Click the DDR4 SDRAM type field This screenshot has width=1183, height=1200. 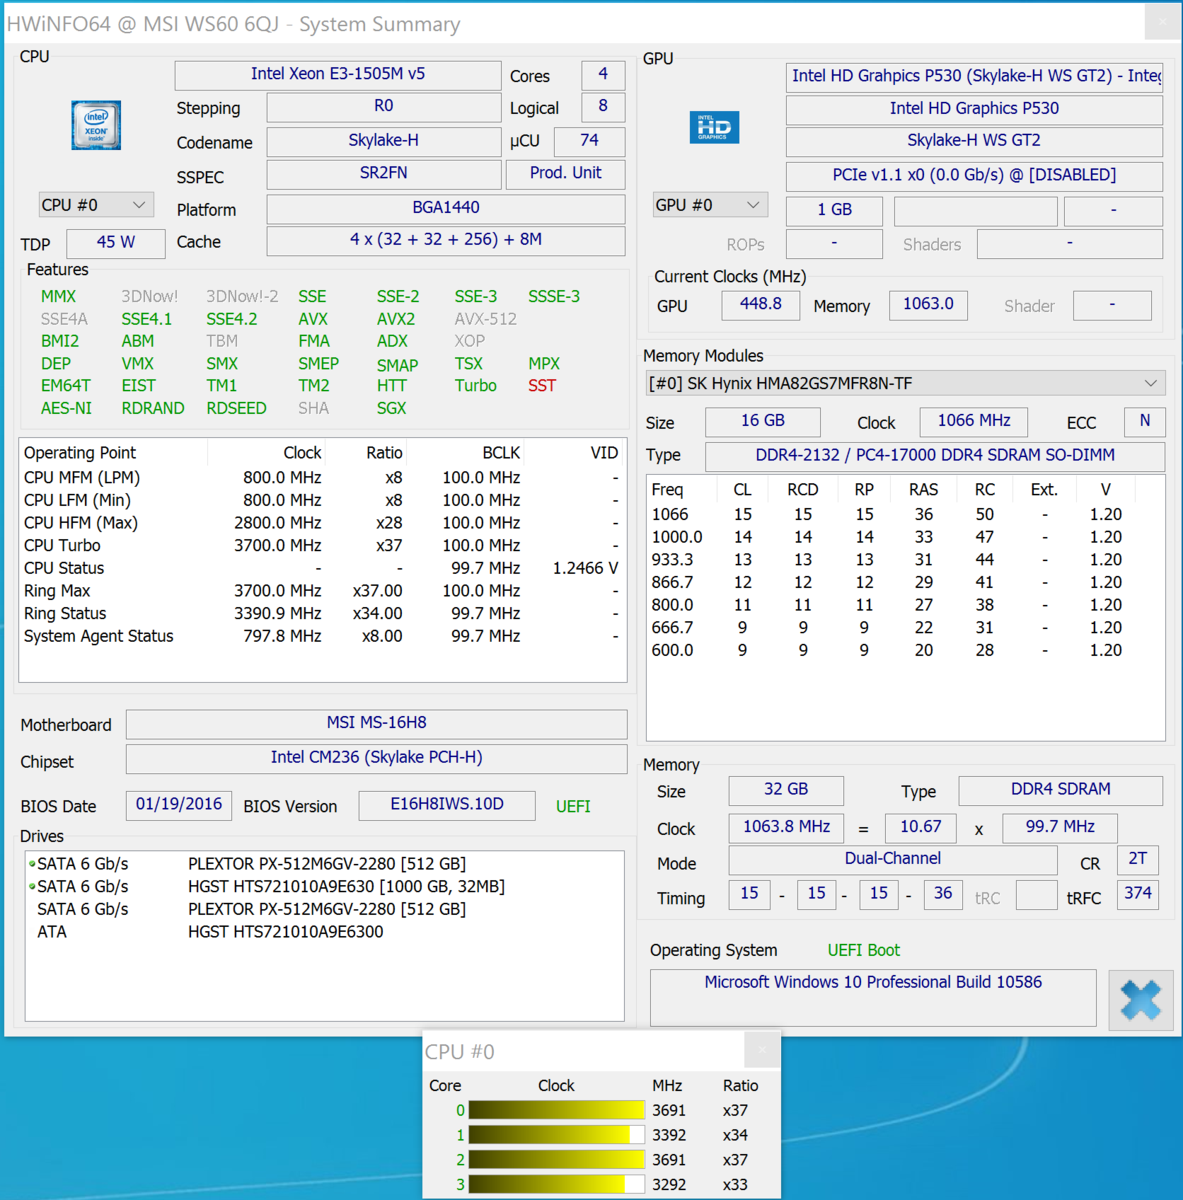pos(1061,790)
